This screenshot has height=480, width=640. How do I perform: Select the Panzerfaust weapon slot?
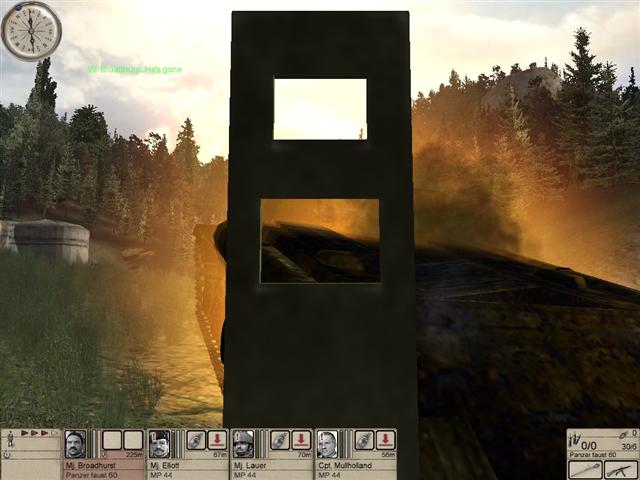tap(585, 469)
